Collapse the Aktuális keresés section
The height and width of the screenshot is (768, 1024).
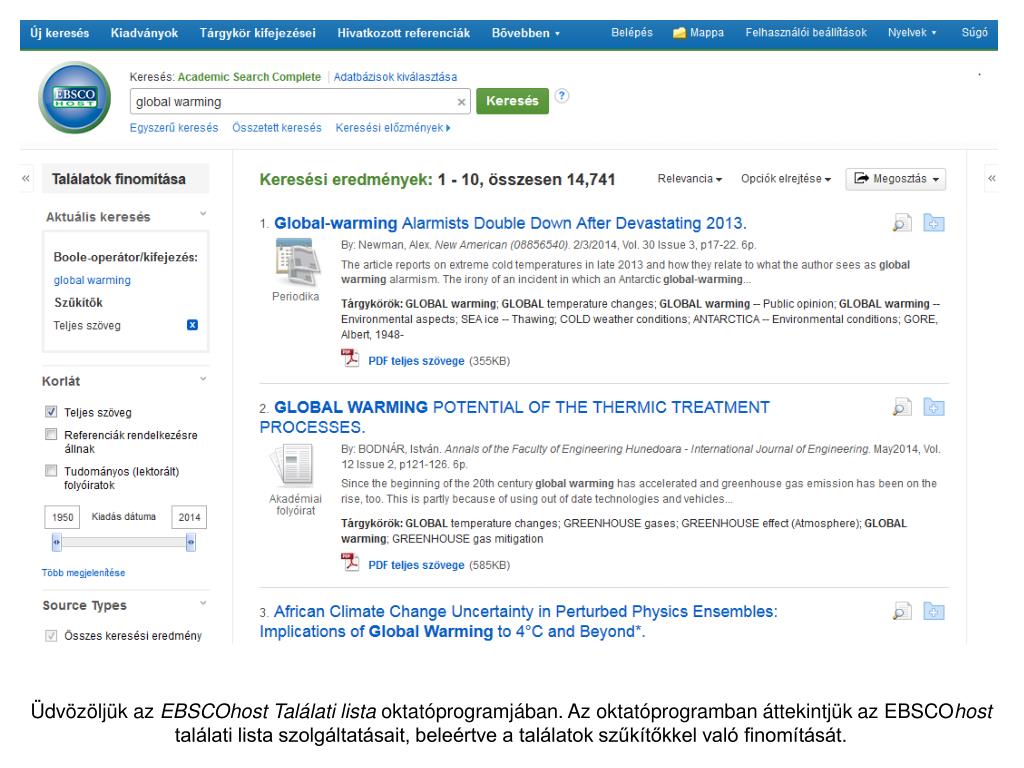(x=203, y=214)
